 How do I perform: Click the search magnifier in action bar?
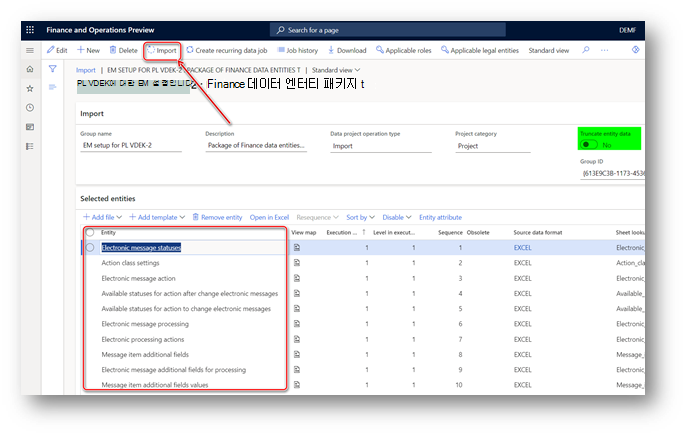(586, 50)
